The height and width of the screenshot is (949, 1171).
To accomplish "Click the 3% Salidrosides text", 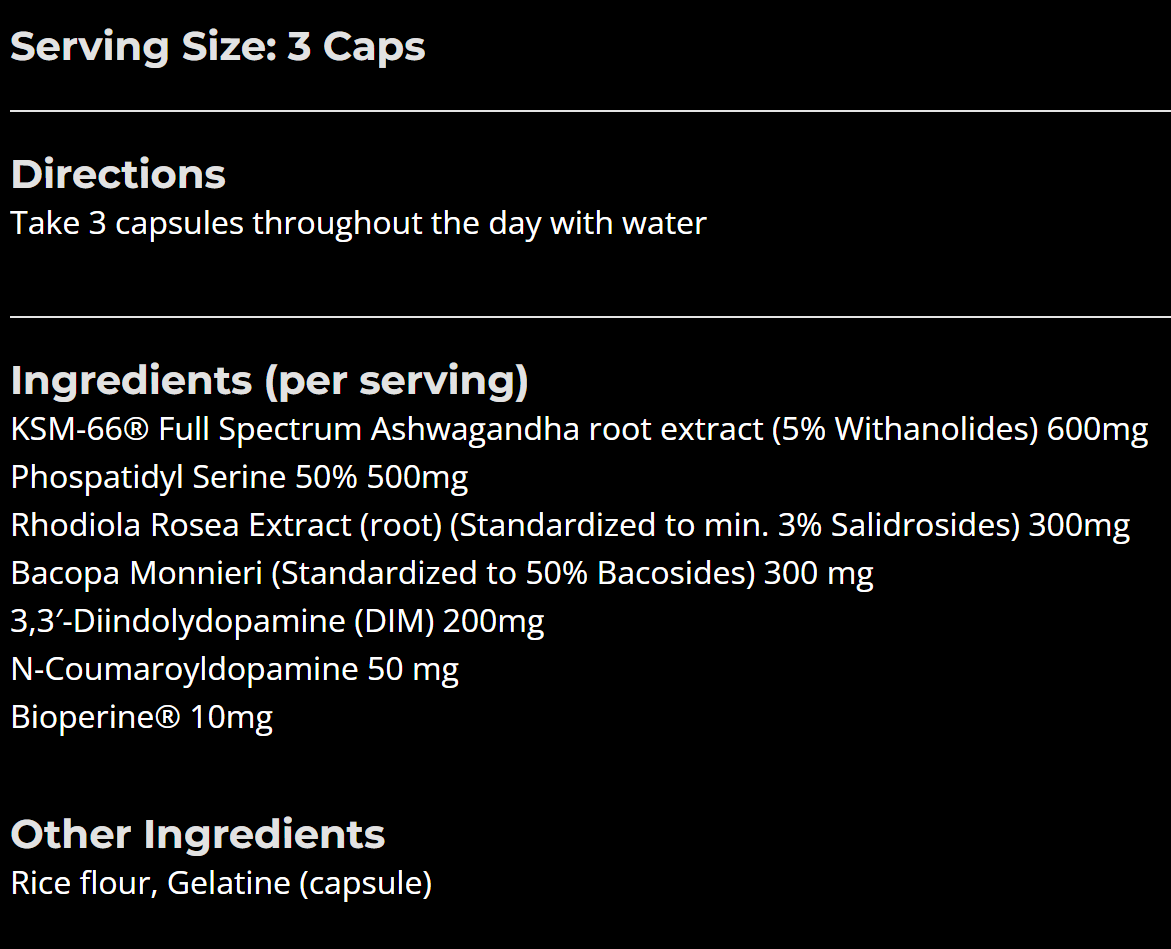I will click(893, 526).
